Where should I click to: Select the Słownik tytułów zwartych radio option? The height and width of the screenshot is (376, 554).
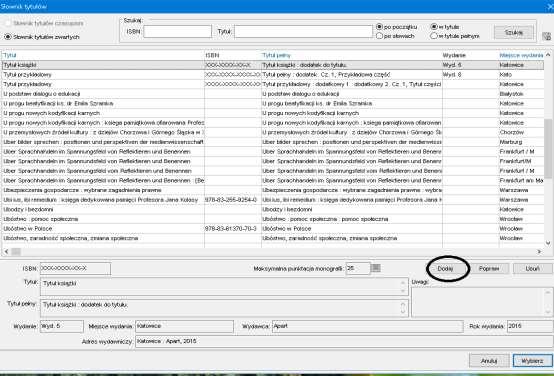coord(8,37)
